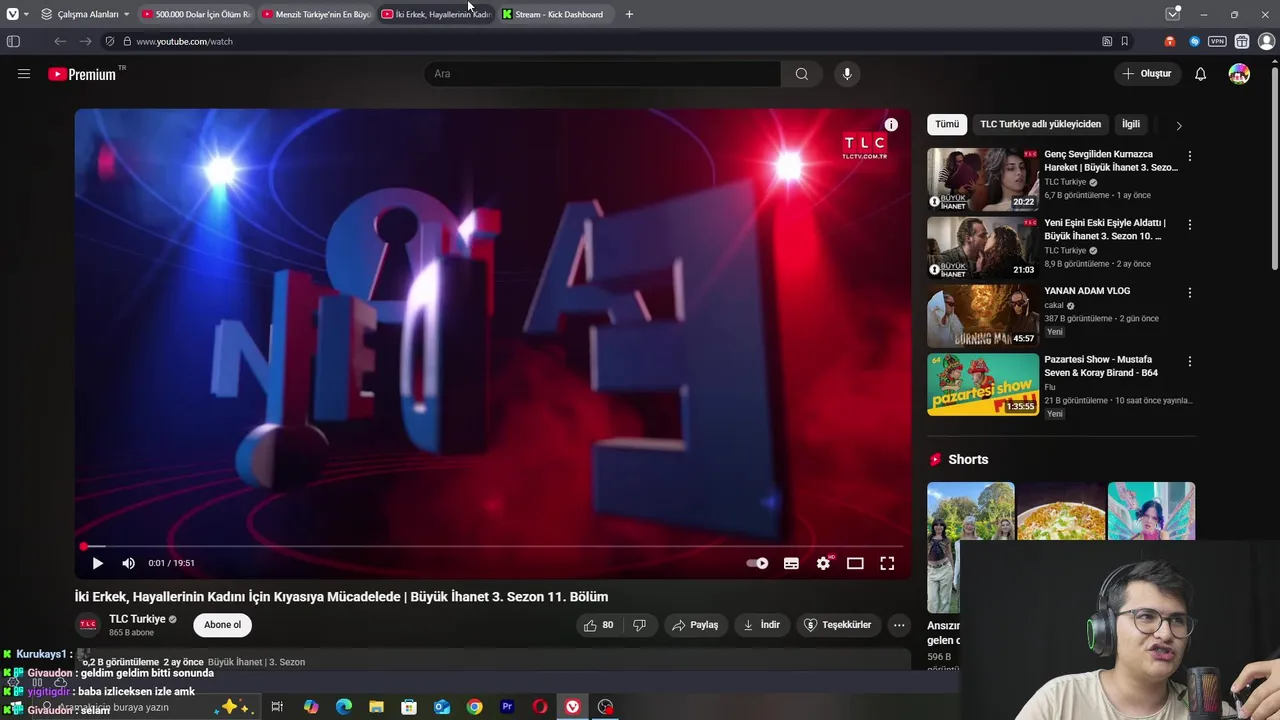Viewport: 1280px width, 720px height.
Task: Share the video via Paylaş
Action: point(695,625)
